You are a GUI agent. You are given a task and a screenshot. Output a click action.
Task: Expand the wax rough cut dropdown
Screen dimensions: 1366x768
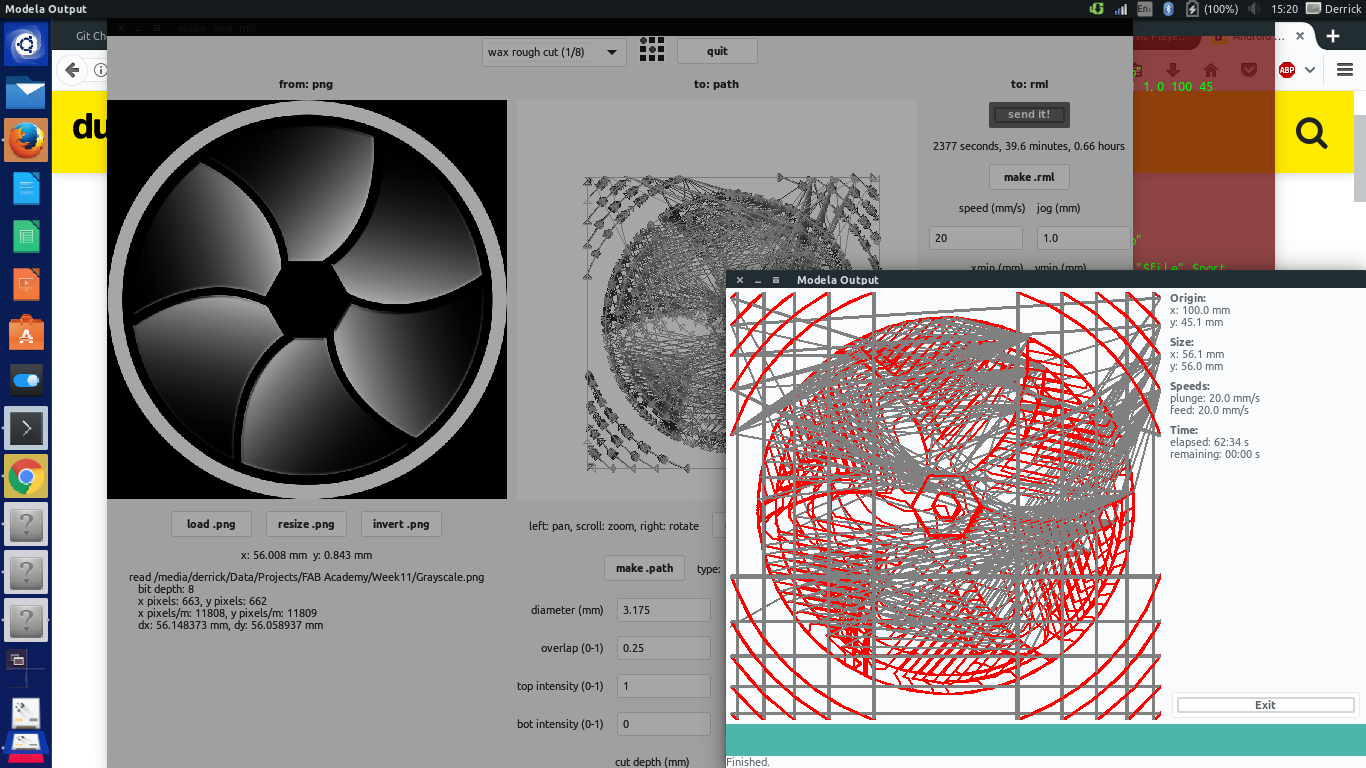click(x=556, y=52)
